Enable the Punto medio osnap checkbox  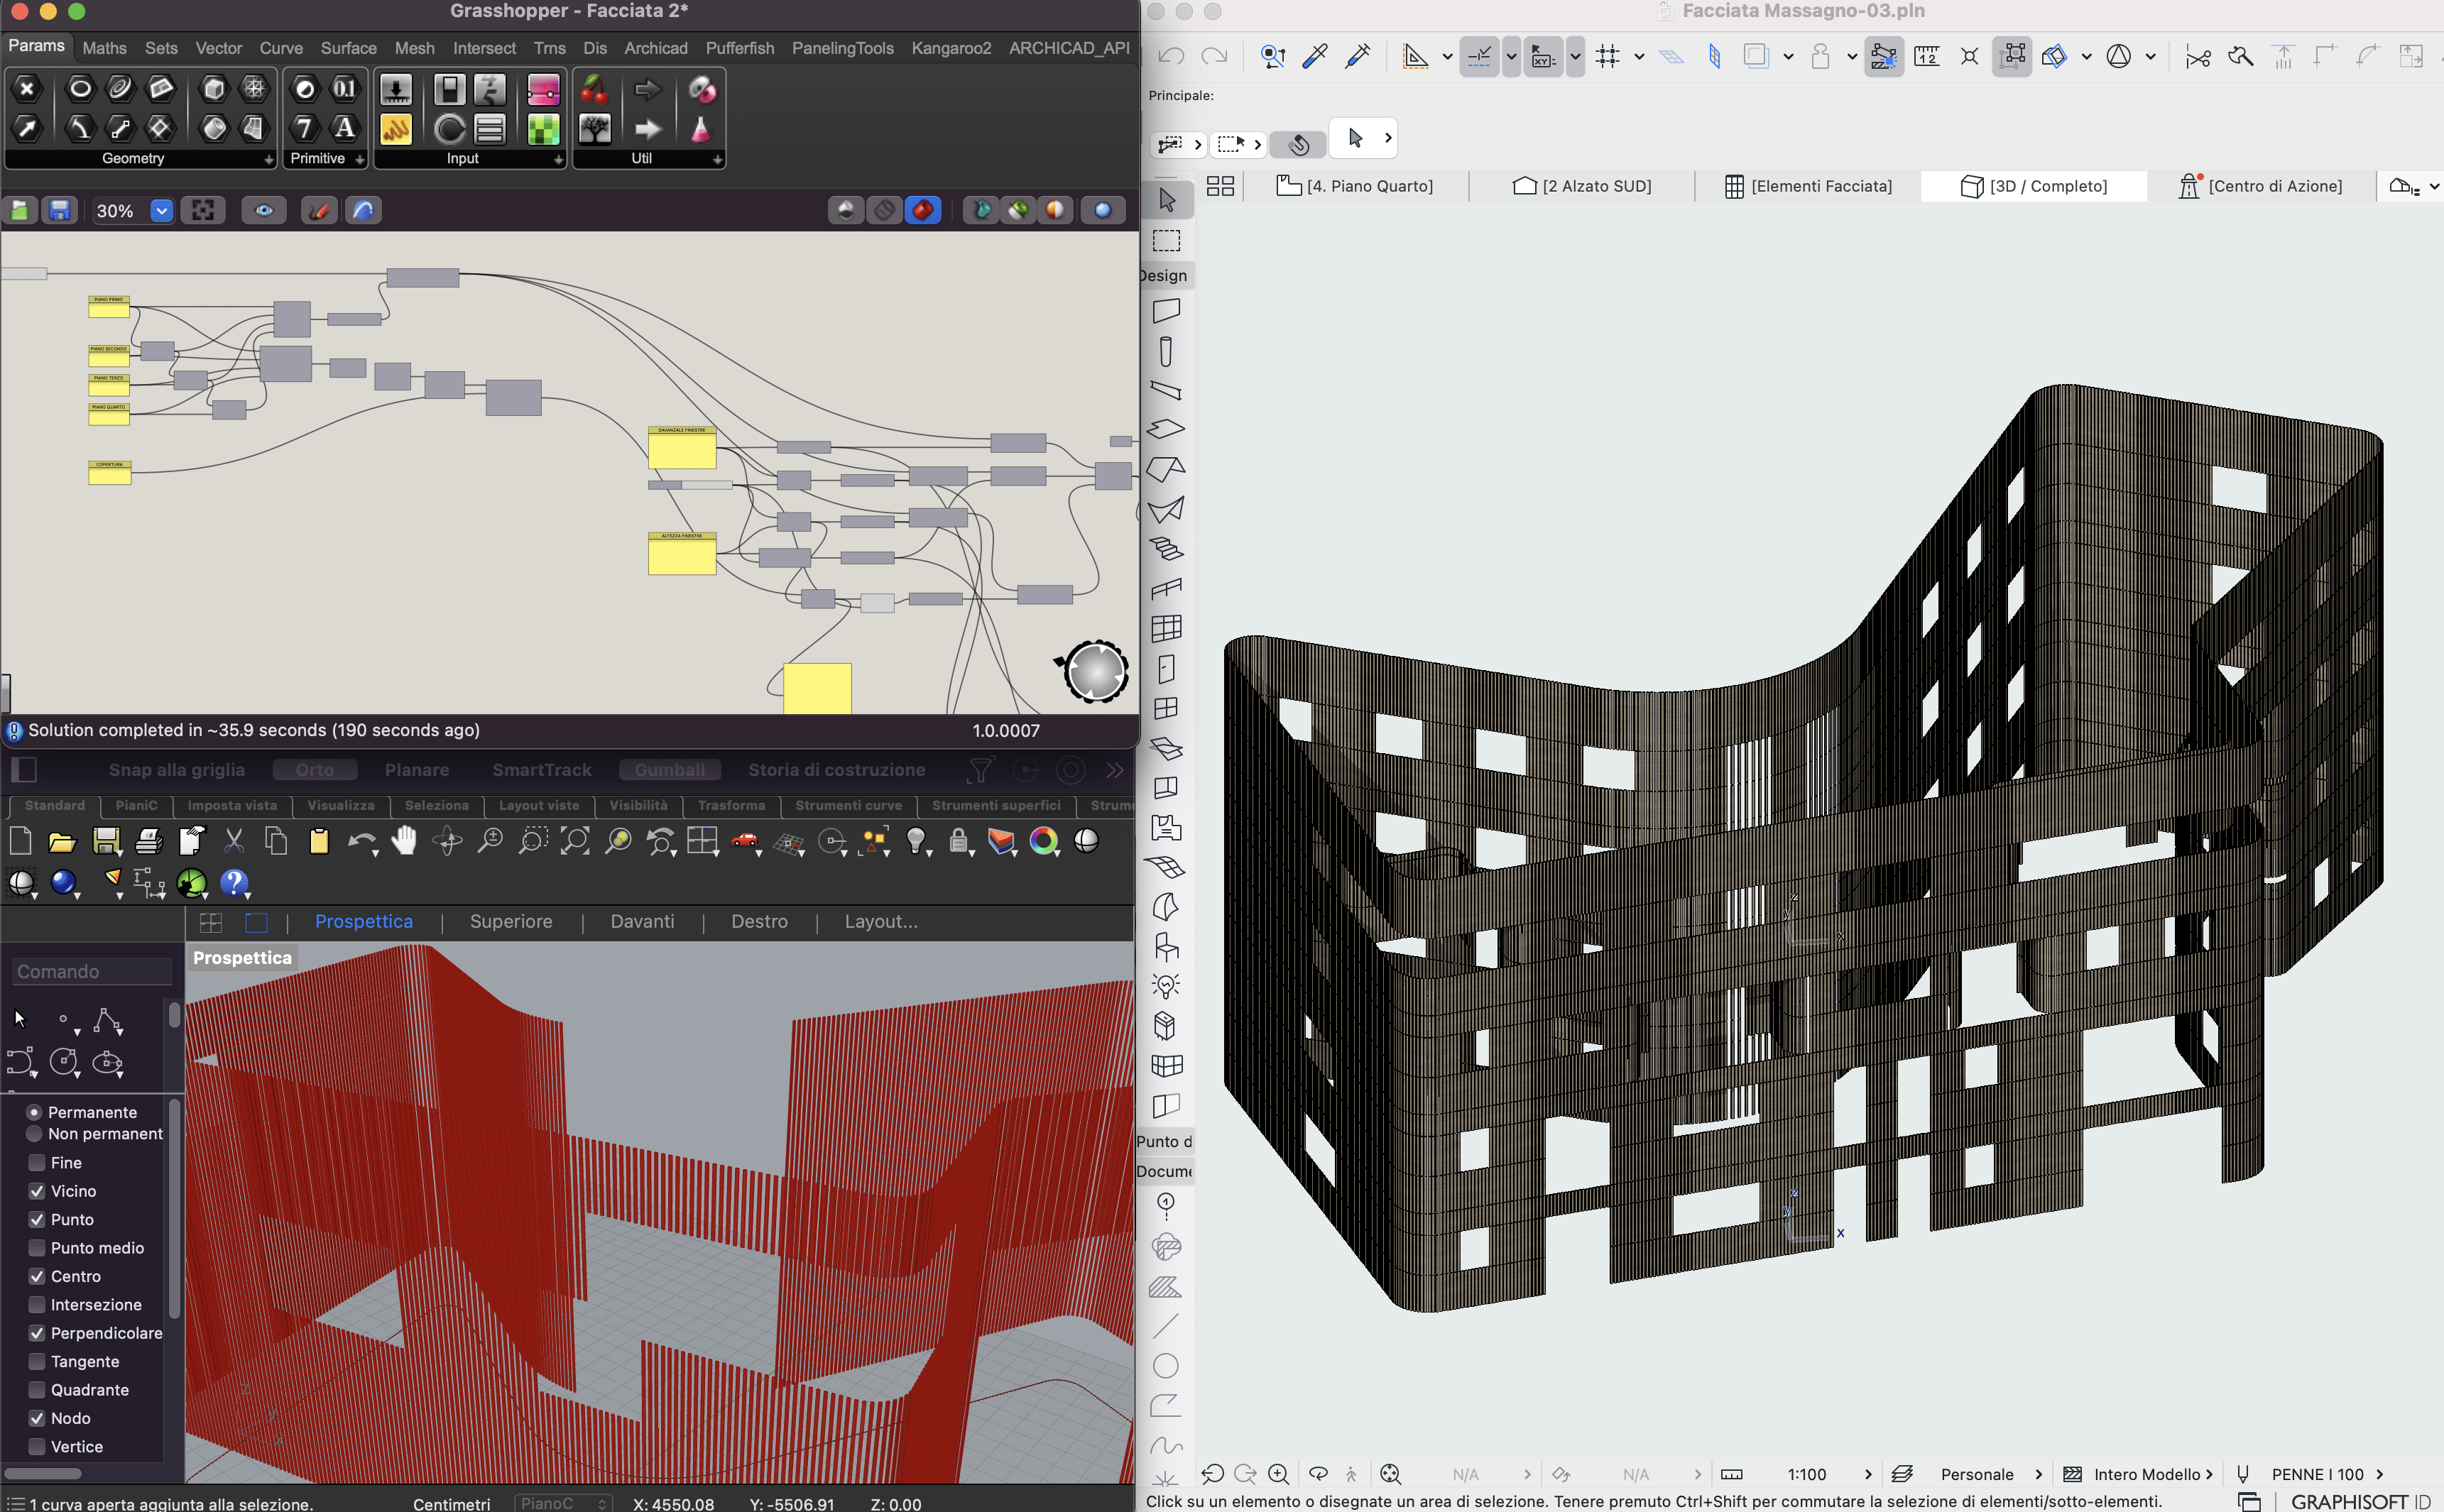point(37,1248)
